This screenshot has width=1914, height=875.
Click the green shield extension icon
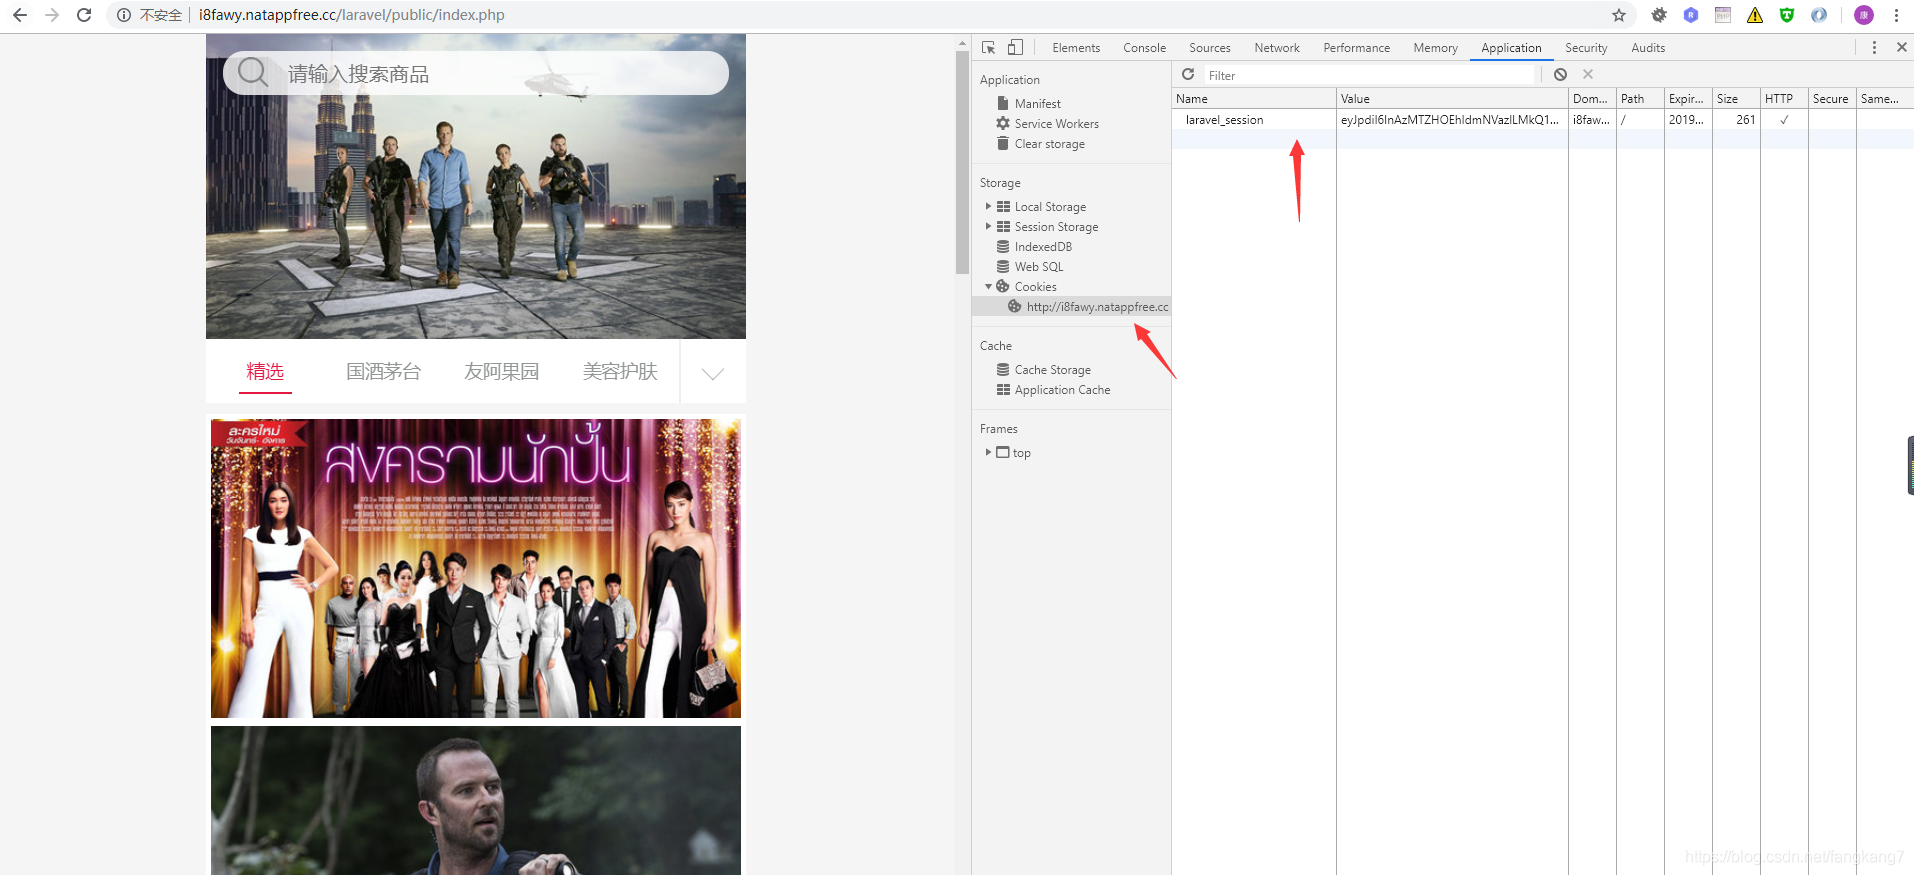click(1787, 15)
